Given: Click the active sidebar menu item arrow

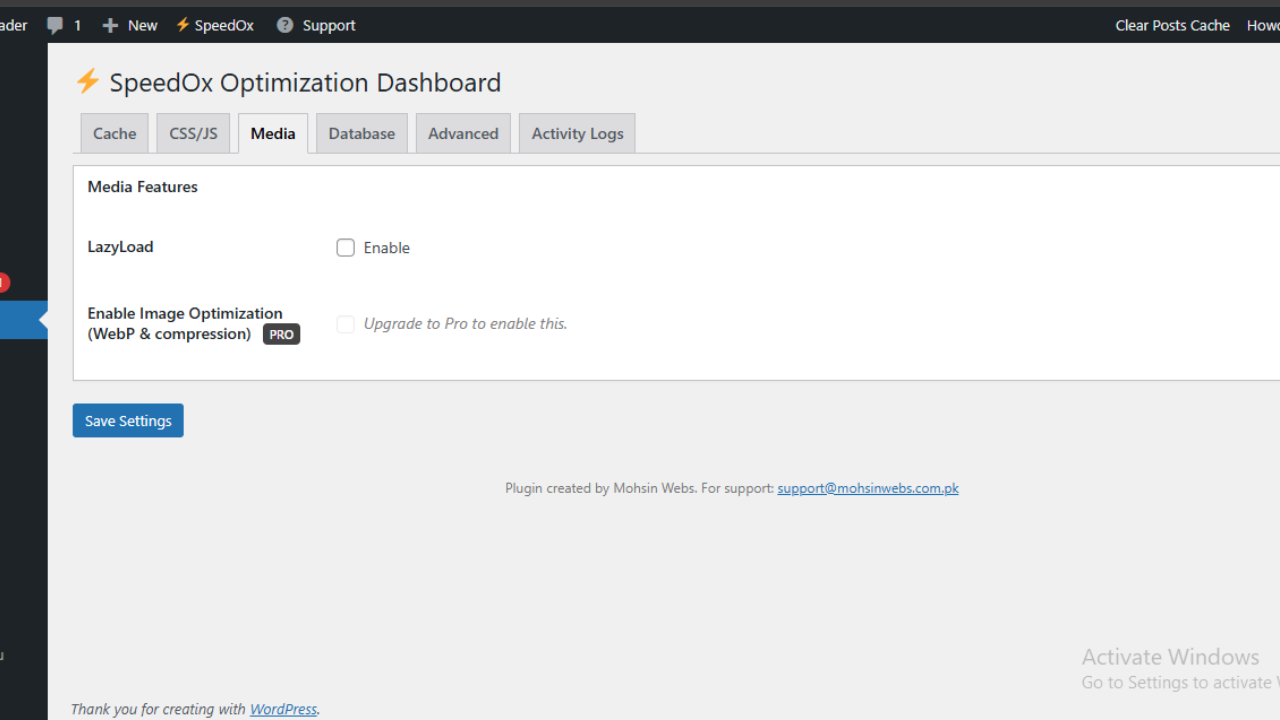Looking at the screenshot, I should [43, 320].
